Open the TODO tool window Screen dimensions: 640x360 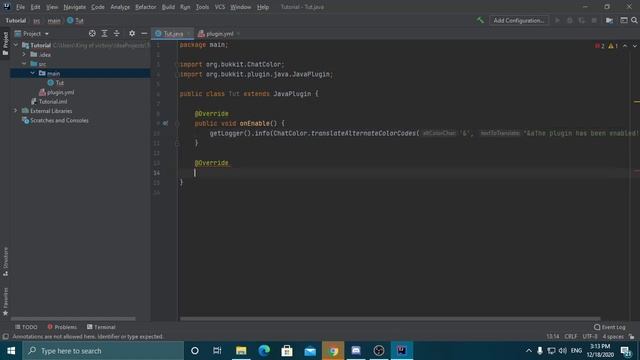tap(26, 327)
